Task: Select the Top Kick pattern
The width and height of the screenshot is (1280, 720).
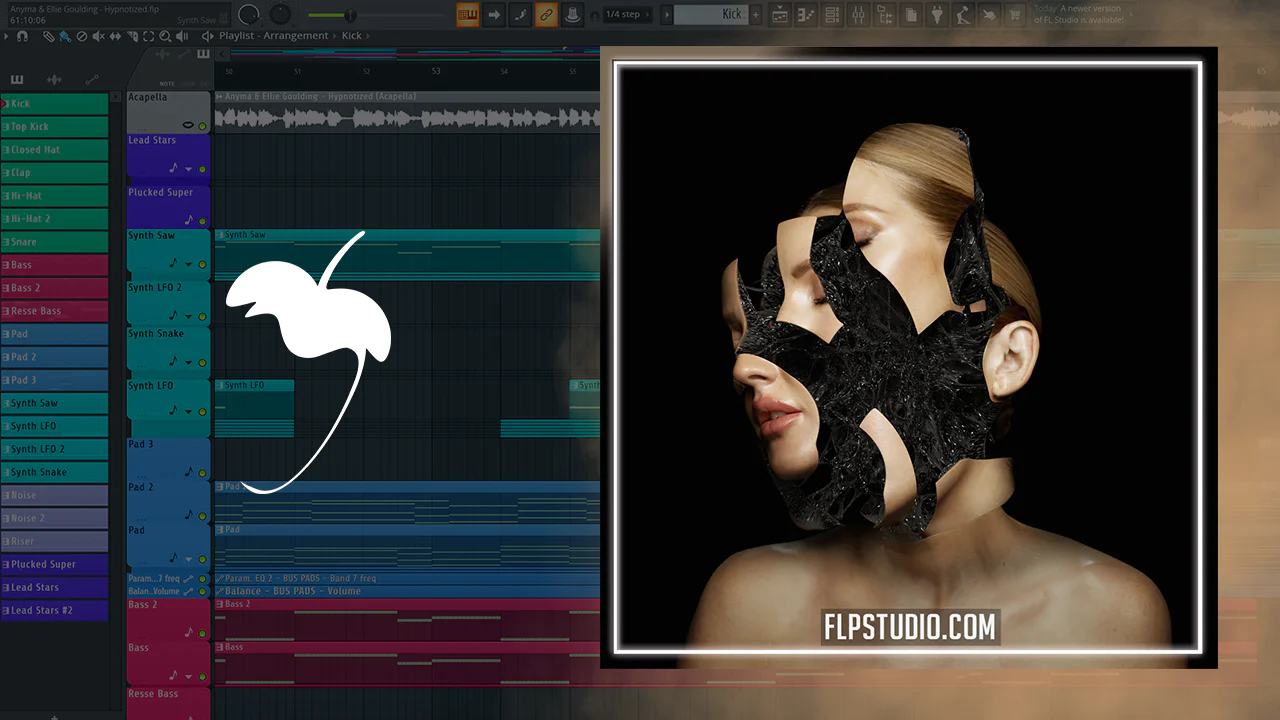Action: 54,126
